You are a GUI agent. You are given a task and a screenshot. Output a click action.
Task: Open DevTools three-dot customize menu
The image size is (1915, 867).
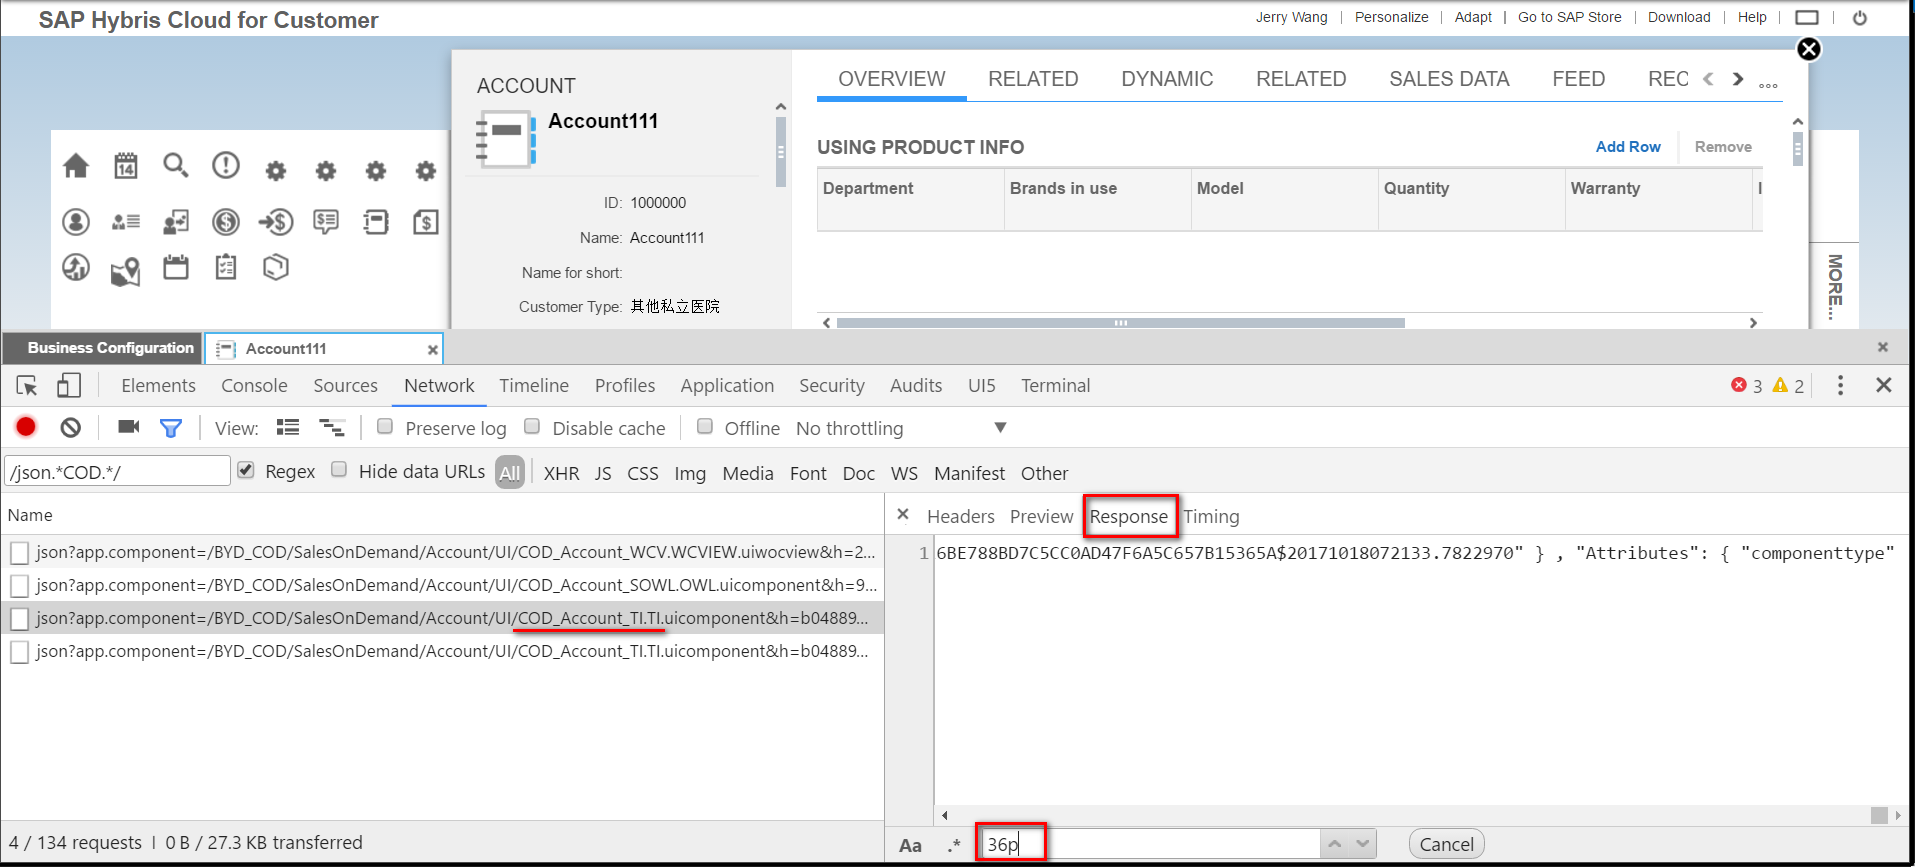click(1840, 385)
